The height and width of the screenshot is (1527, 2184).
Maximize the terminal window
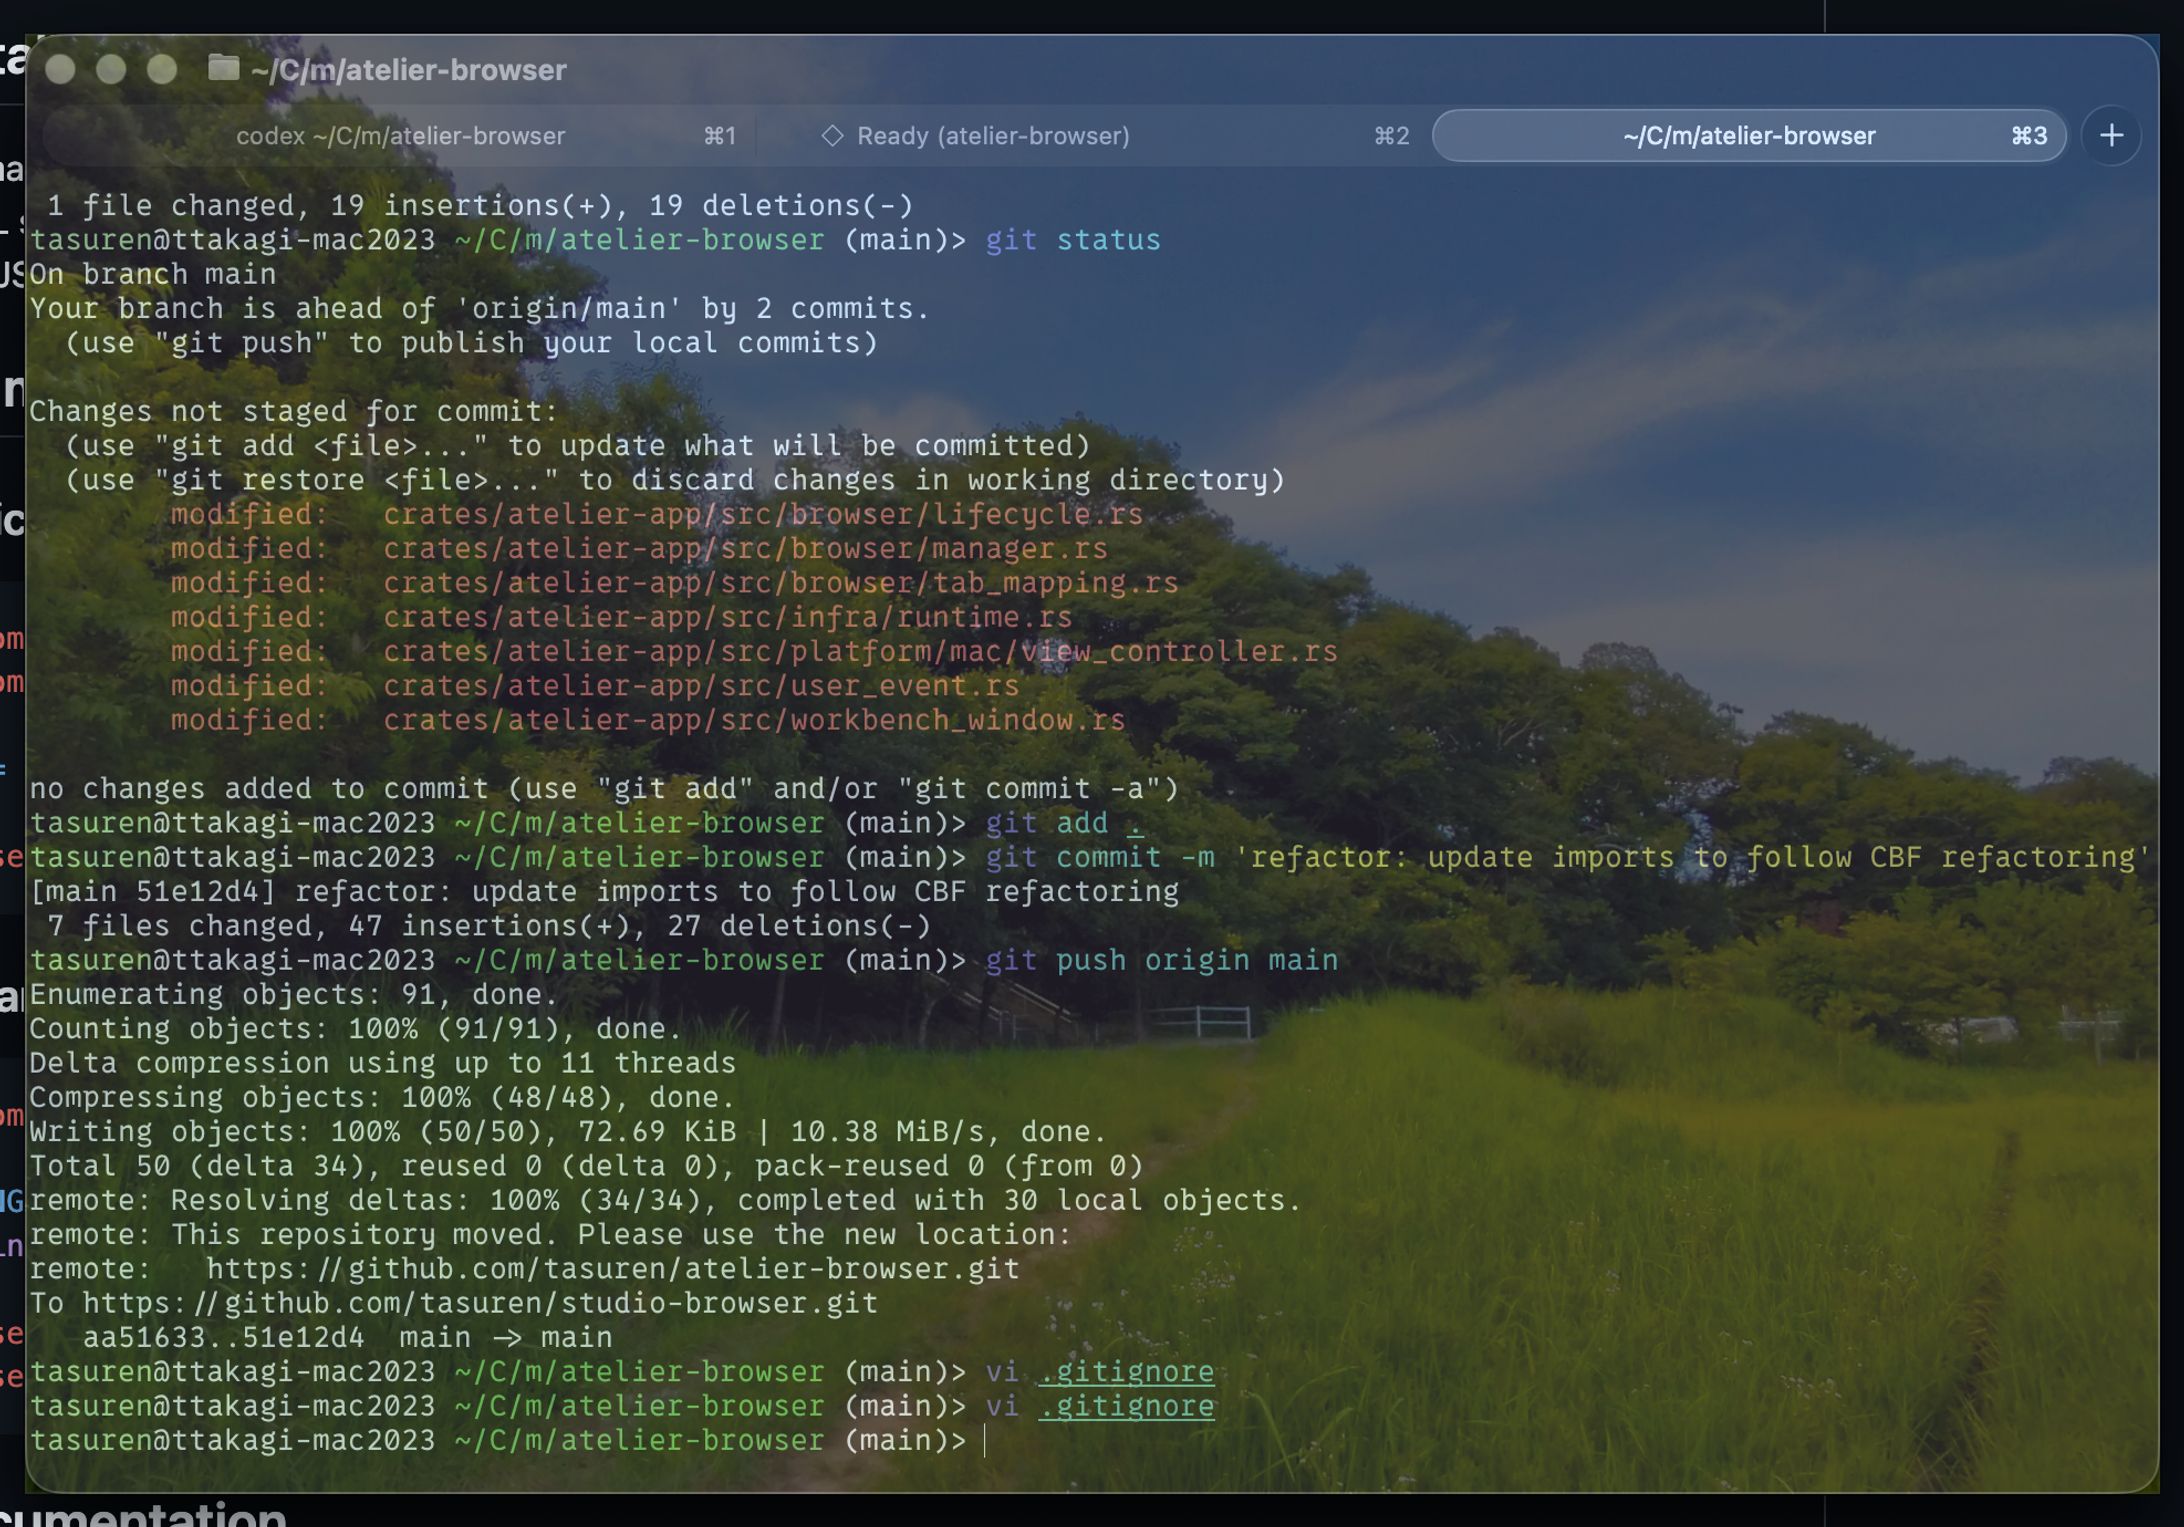tap(162, 69)
